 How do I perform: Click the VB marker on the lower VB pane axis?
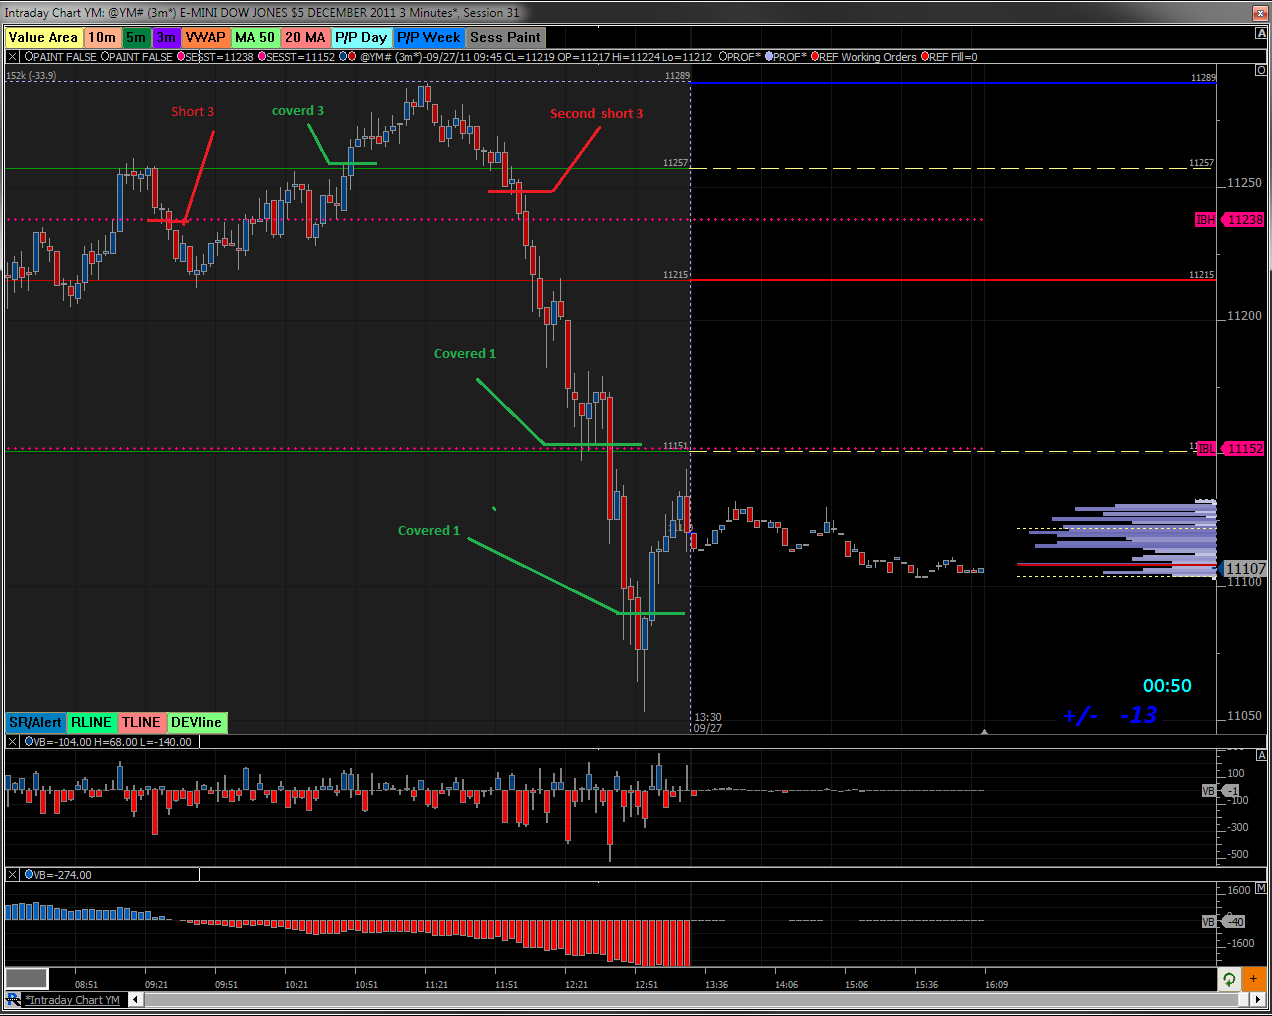[1208, 922]
